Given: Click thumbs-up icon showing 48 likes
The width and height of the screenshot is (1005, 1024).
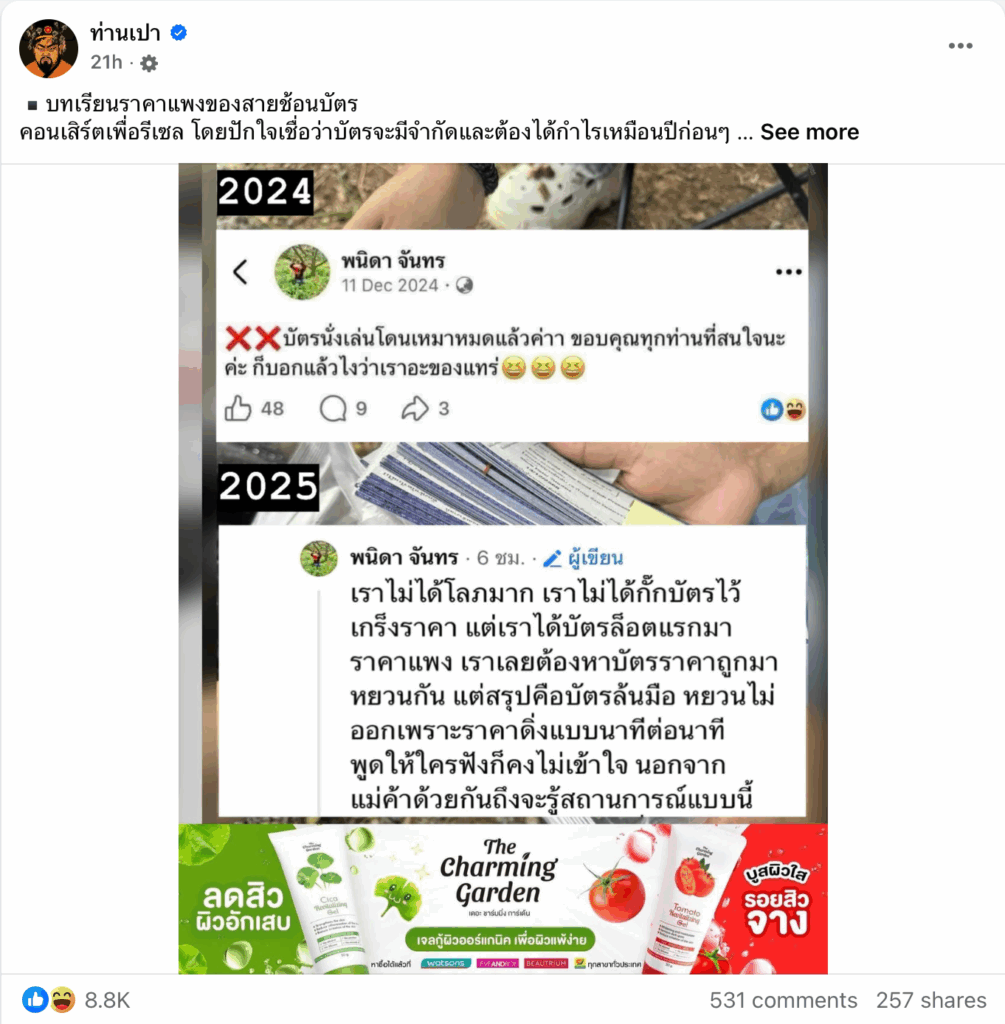Looking at the screenshot, I should click(238, 409).
